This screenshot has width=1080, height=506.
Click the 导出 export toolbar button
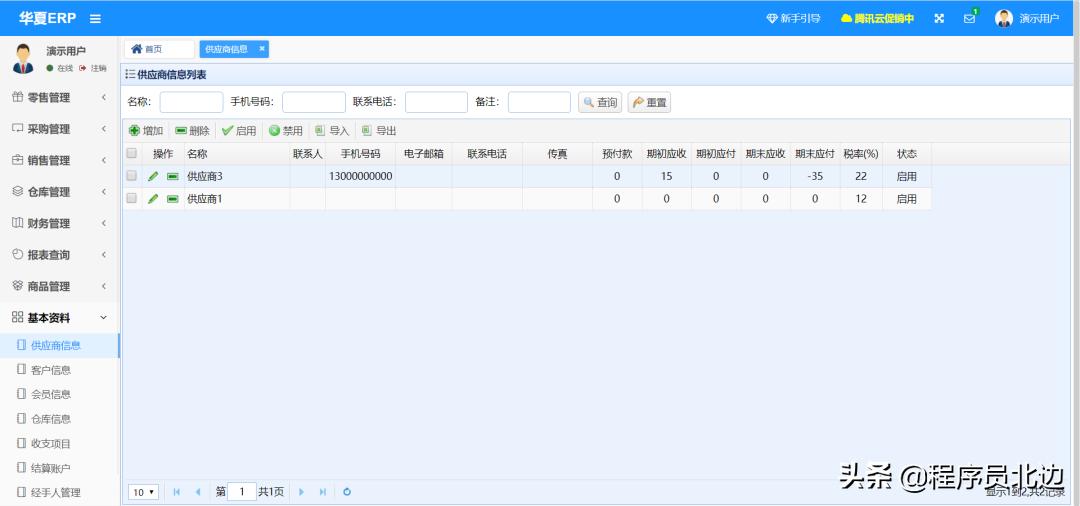(x=379, y=131)
